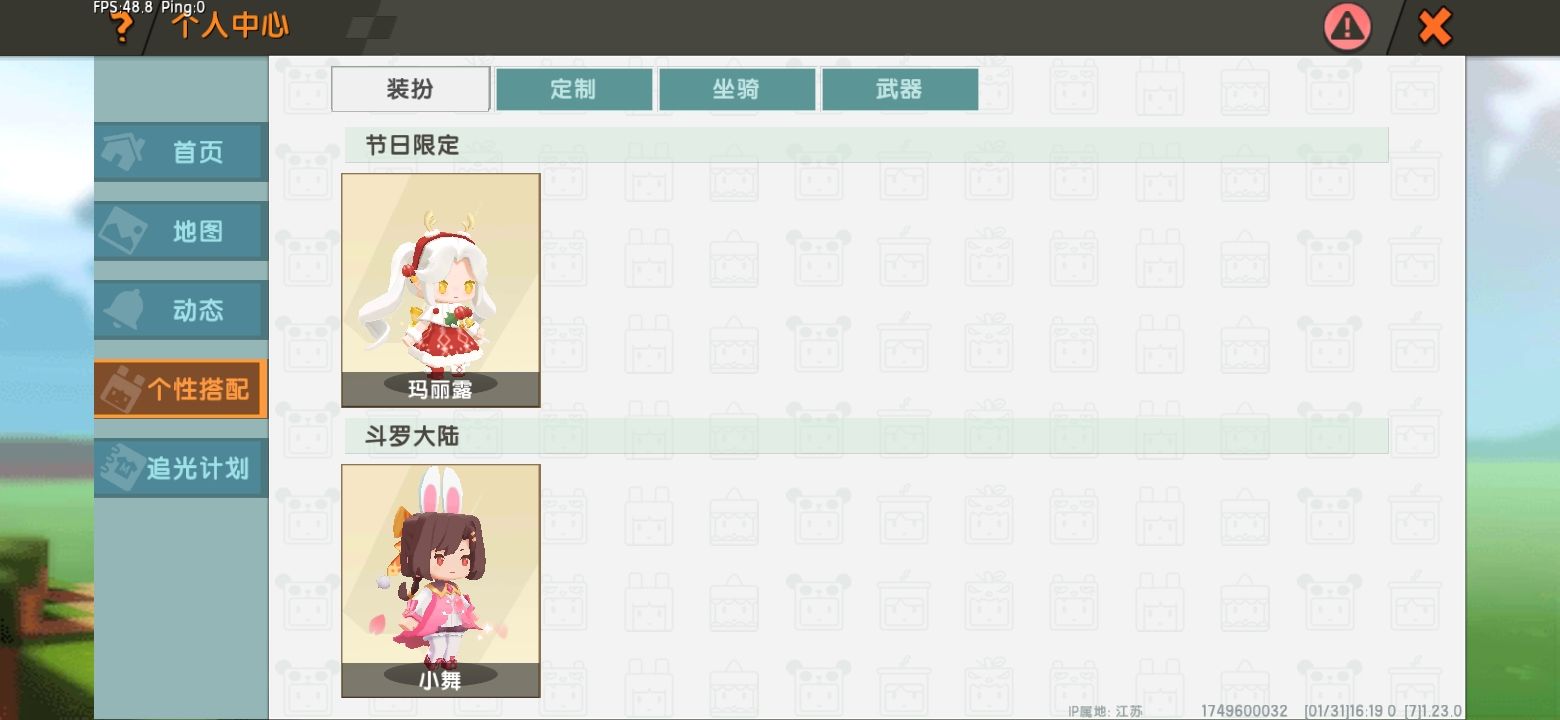Viewport: 1560px width, 720px height.
Task: Select the 小舞 skin card
Action: [441, 581]
